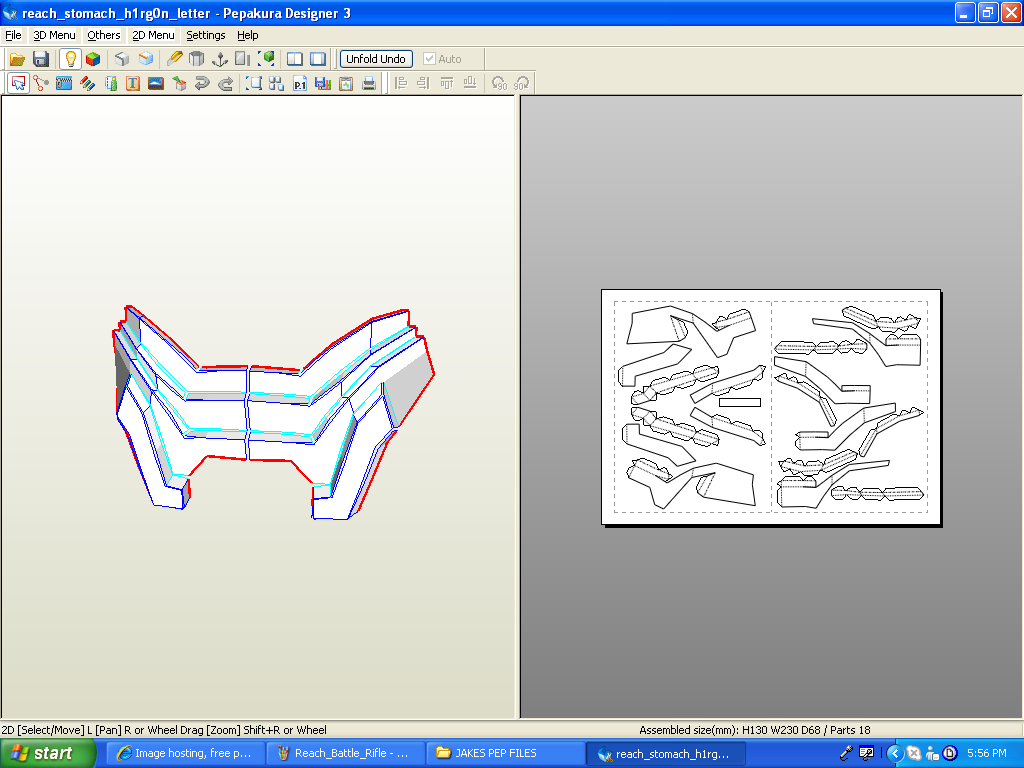
Task: Open the Help menu
Action: [x=248, y=35]
